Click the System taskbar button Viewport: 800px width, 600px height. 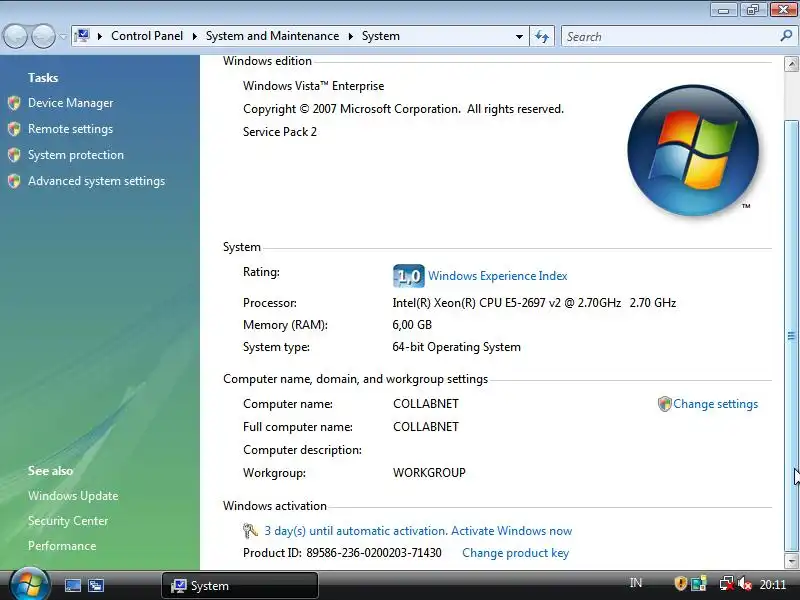pos(240,585)
